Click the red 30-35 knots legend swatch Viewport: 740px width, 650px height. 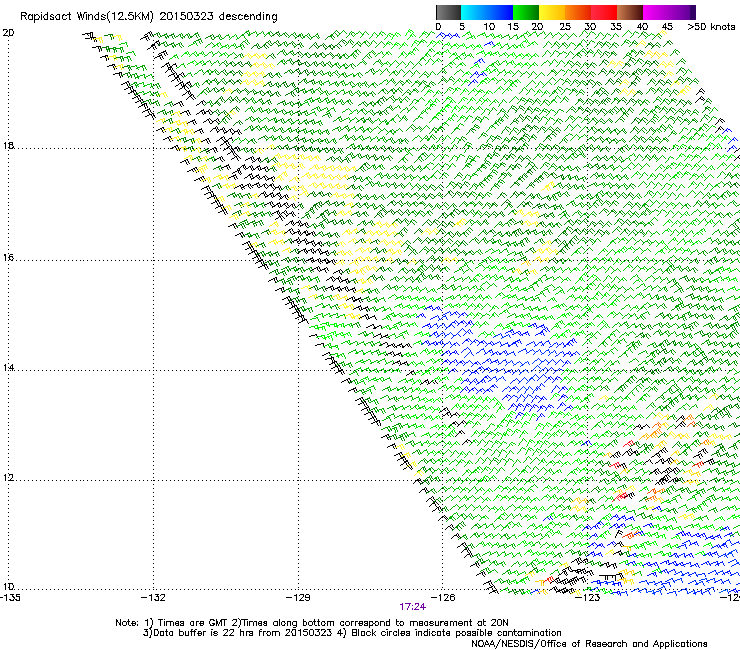click(604, 12)
